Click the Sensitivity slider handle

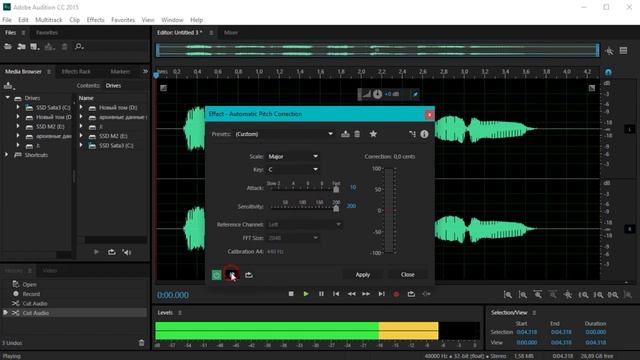pyautogui.click(x=336, y=209)
